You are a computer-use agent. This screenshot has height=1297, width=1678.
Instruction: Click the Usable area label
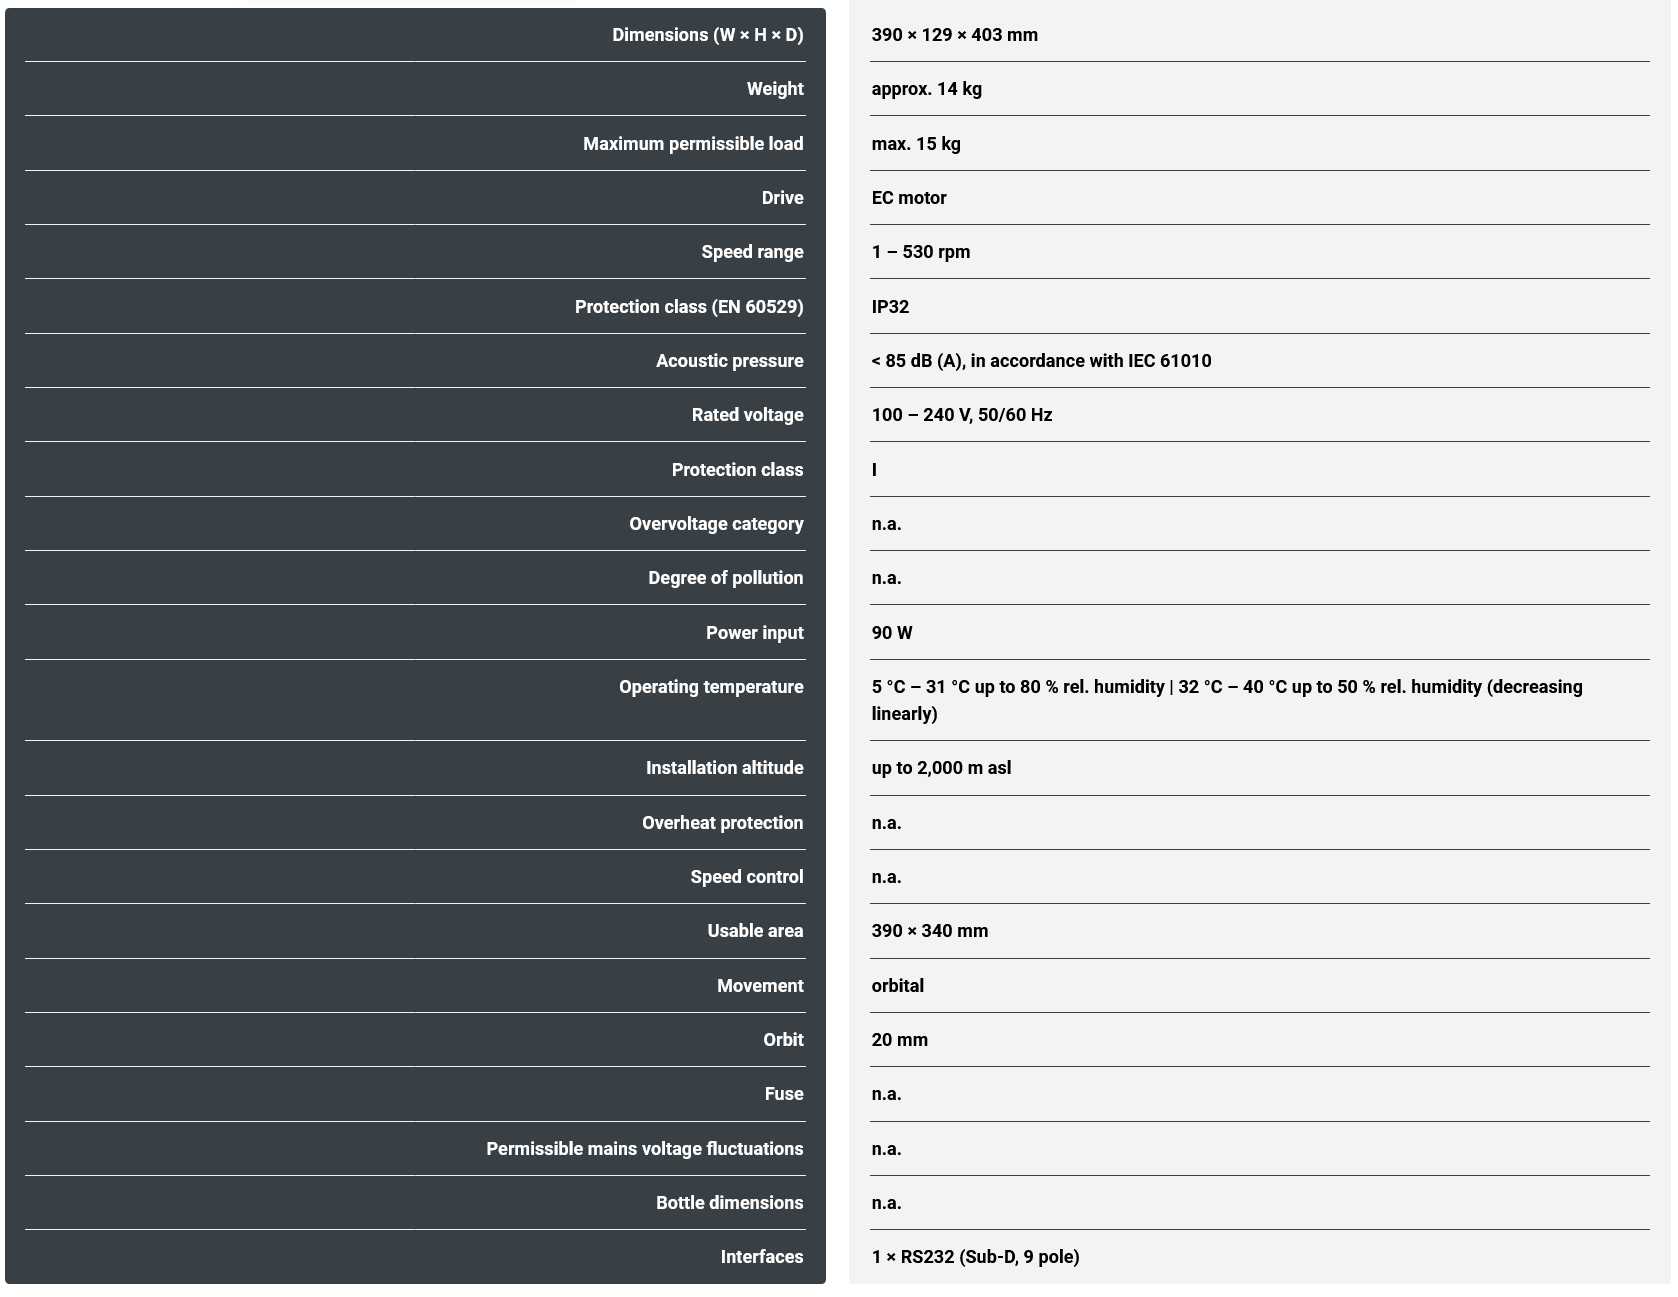[x=755, y=931]
